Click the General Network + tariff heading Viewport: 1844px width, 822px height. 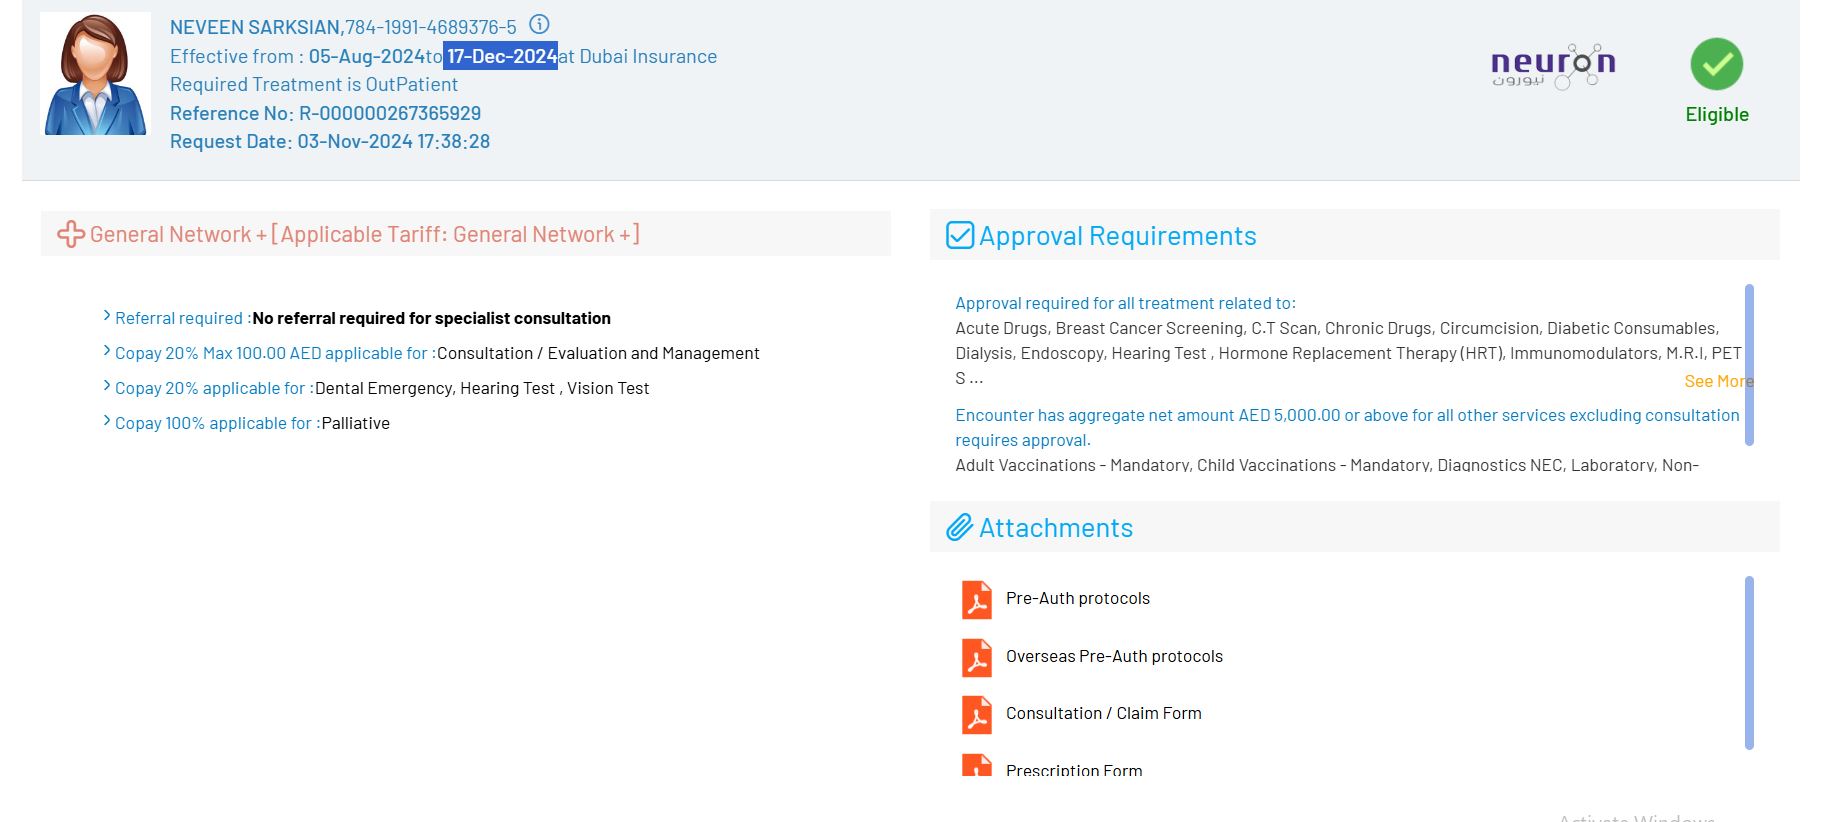365,234
